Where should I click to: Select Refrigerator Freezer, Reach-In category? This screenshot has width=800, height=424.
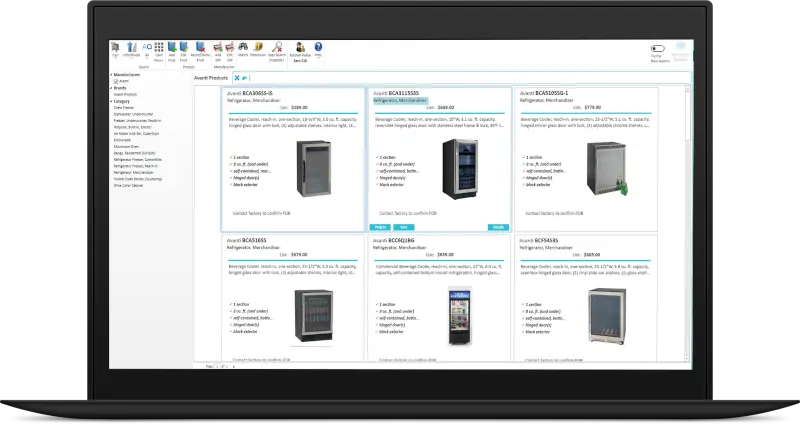click(136, 166)
